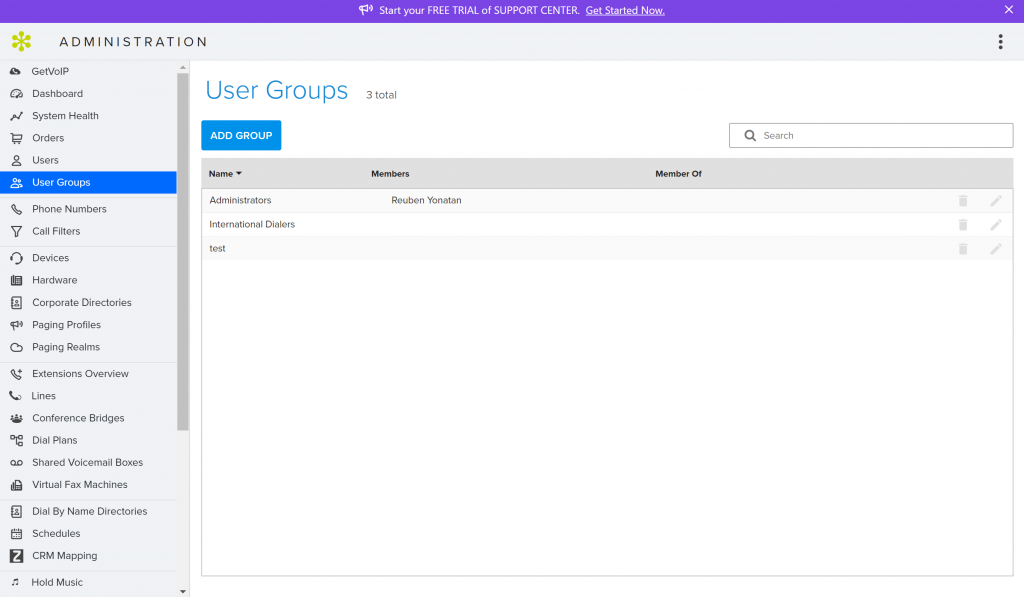This screenshot has height=597, width=1024.
Task: Click the Phone Numbers handset icon
Action: 16,209
